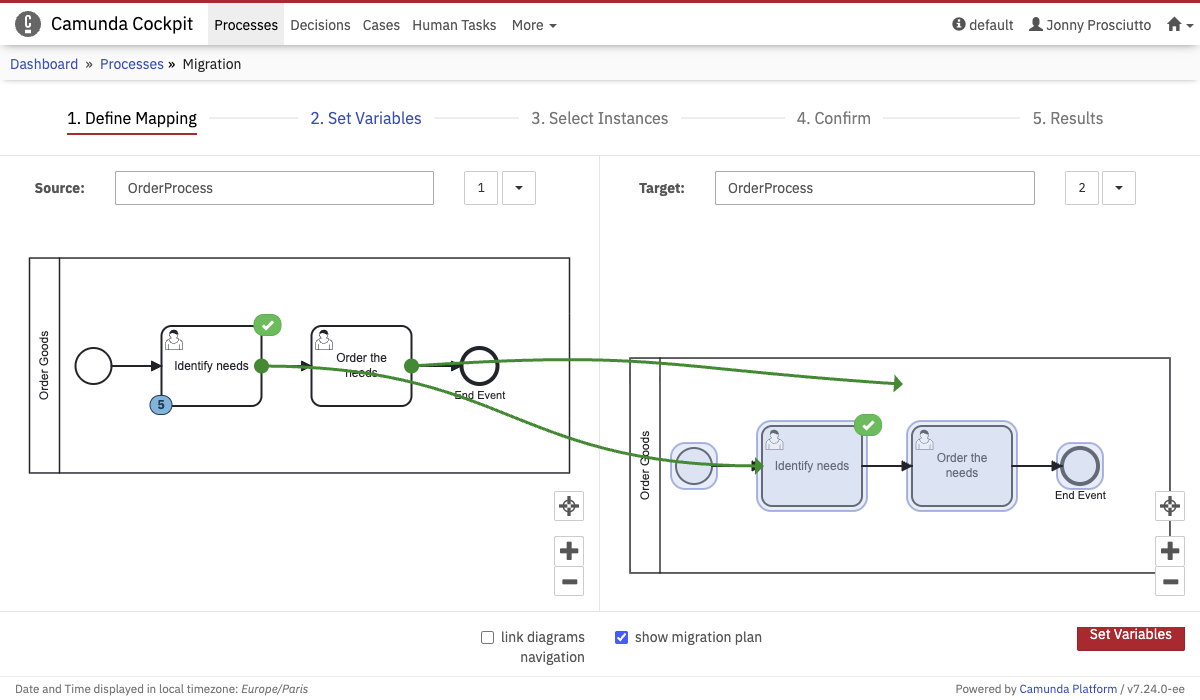Open the home icon menu
1200x700 pixels.
click(1180, 25)
